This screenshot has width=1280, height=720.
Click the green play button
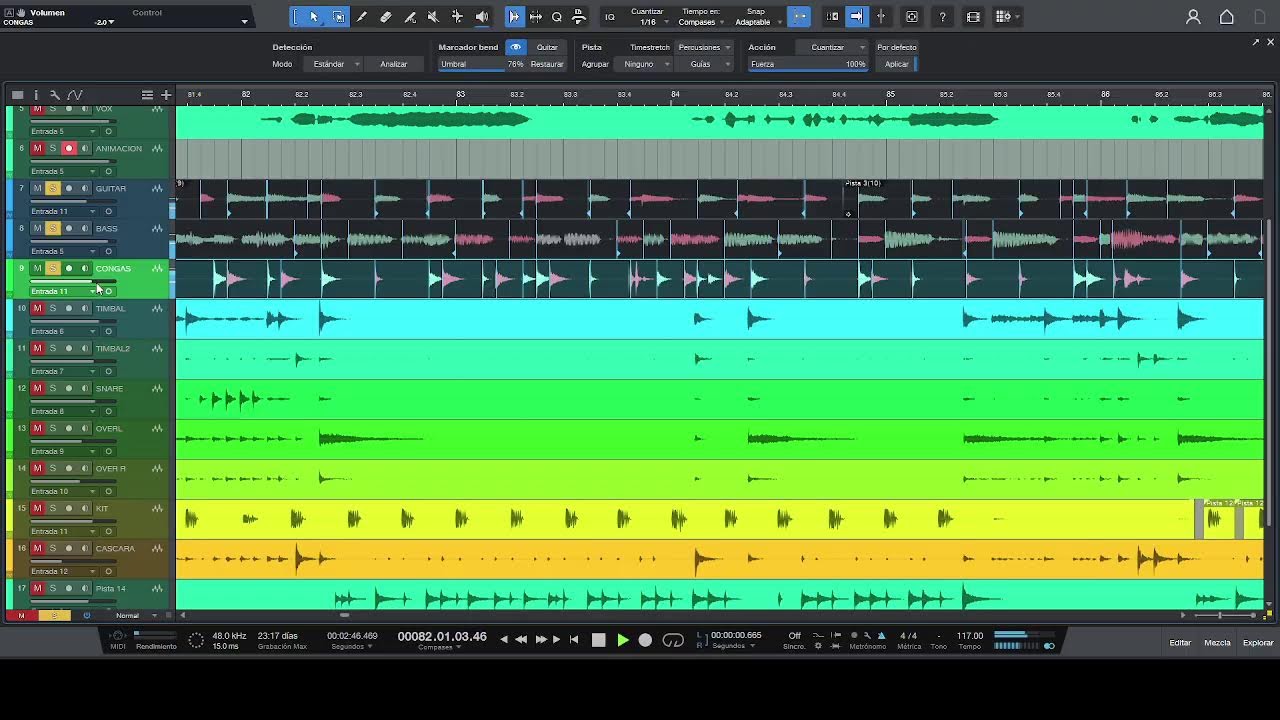[622, 640]
